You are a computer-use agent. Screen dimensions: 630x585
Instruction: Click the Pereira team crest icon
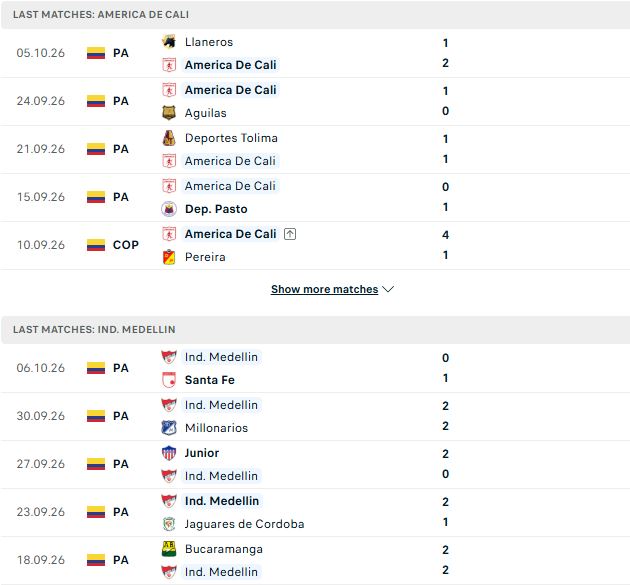pos(169,257)
